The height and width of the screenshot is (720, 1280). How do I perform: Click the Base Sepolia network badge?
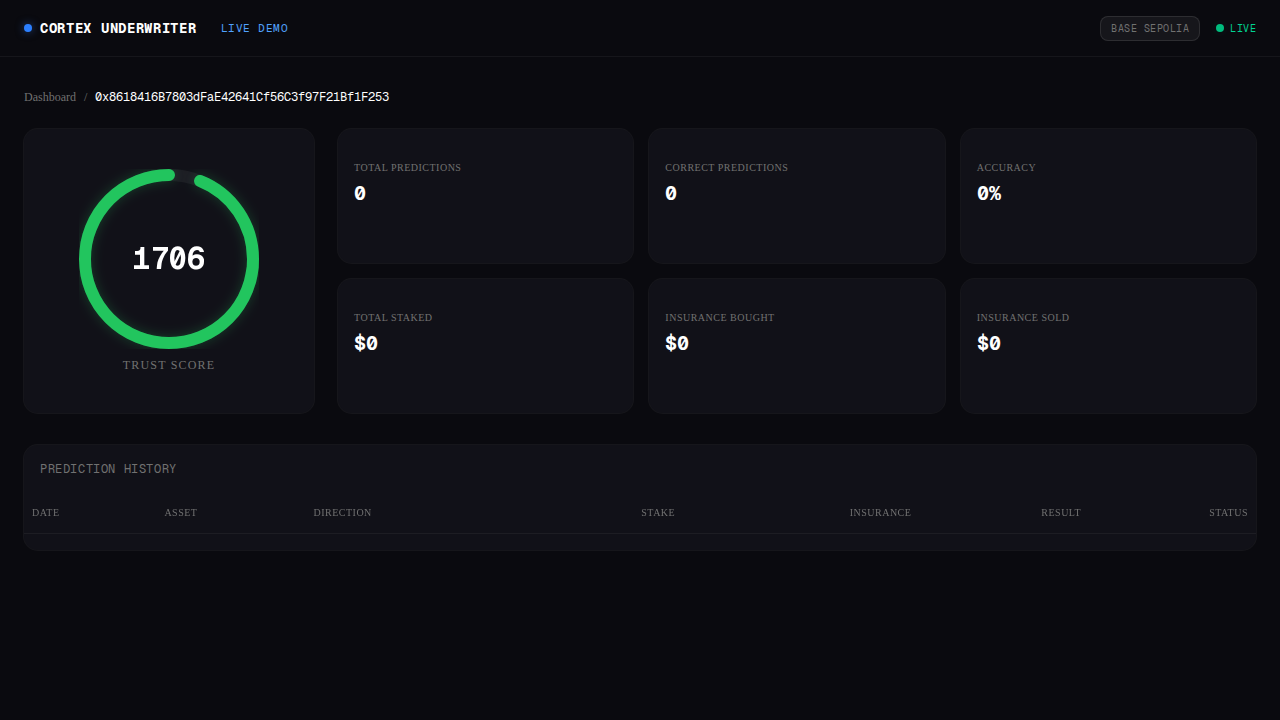[x=1150, y=28]
